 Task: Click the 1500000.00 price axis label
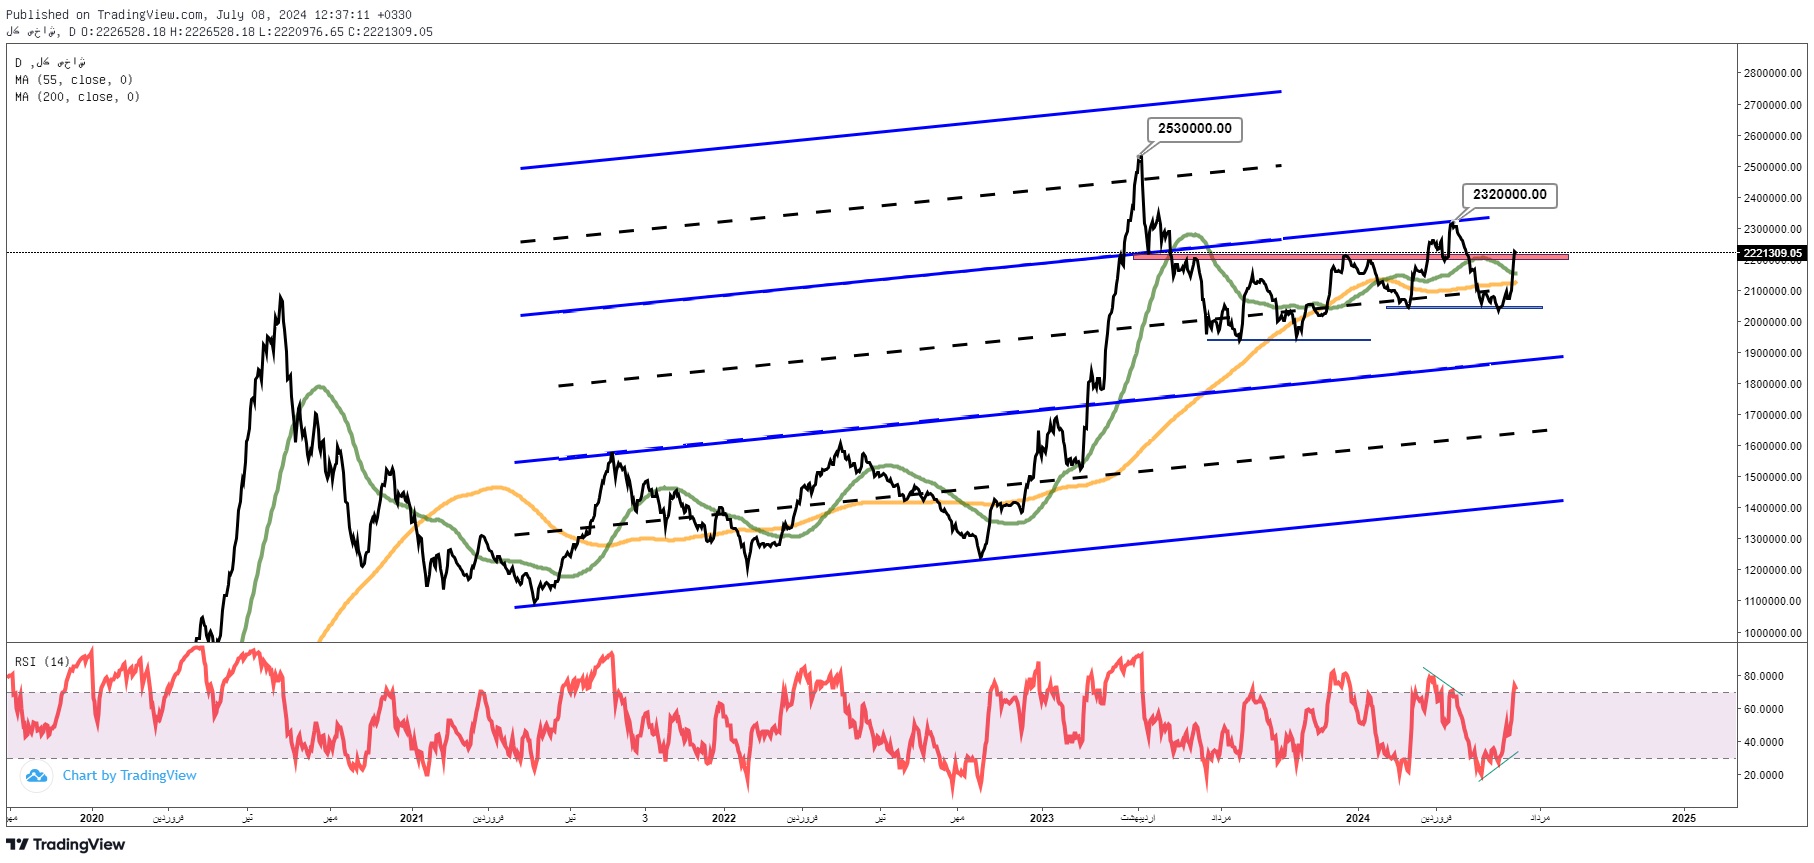pos(1772,477)
